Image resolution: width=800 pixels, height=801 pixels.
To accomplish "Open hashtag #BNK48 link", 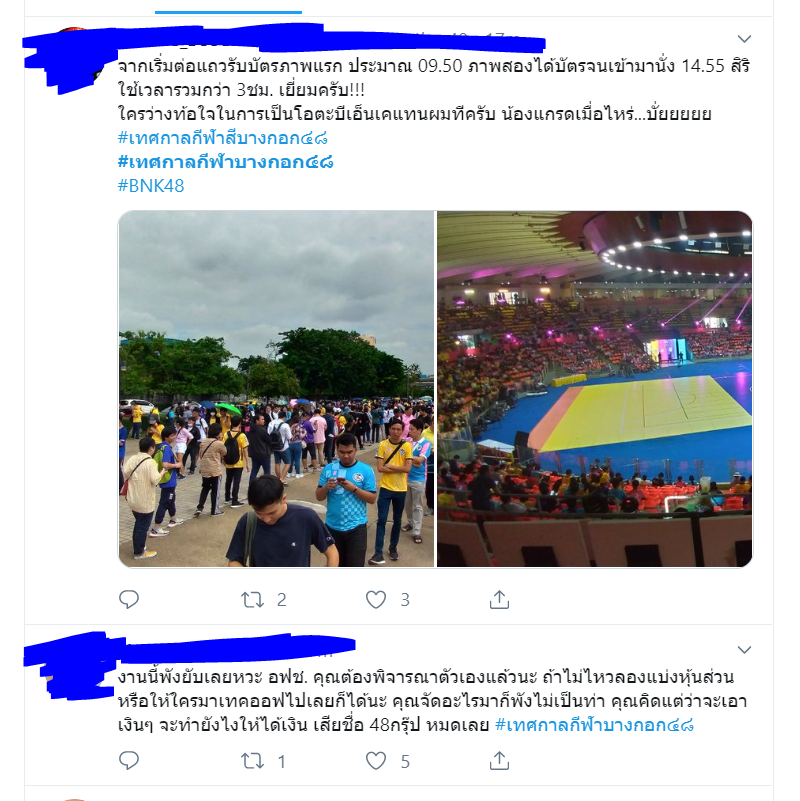I will click(151, 185).
